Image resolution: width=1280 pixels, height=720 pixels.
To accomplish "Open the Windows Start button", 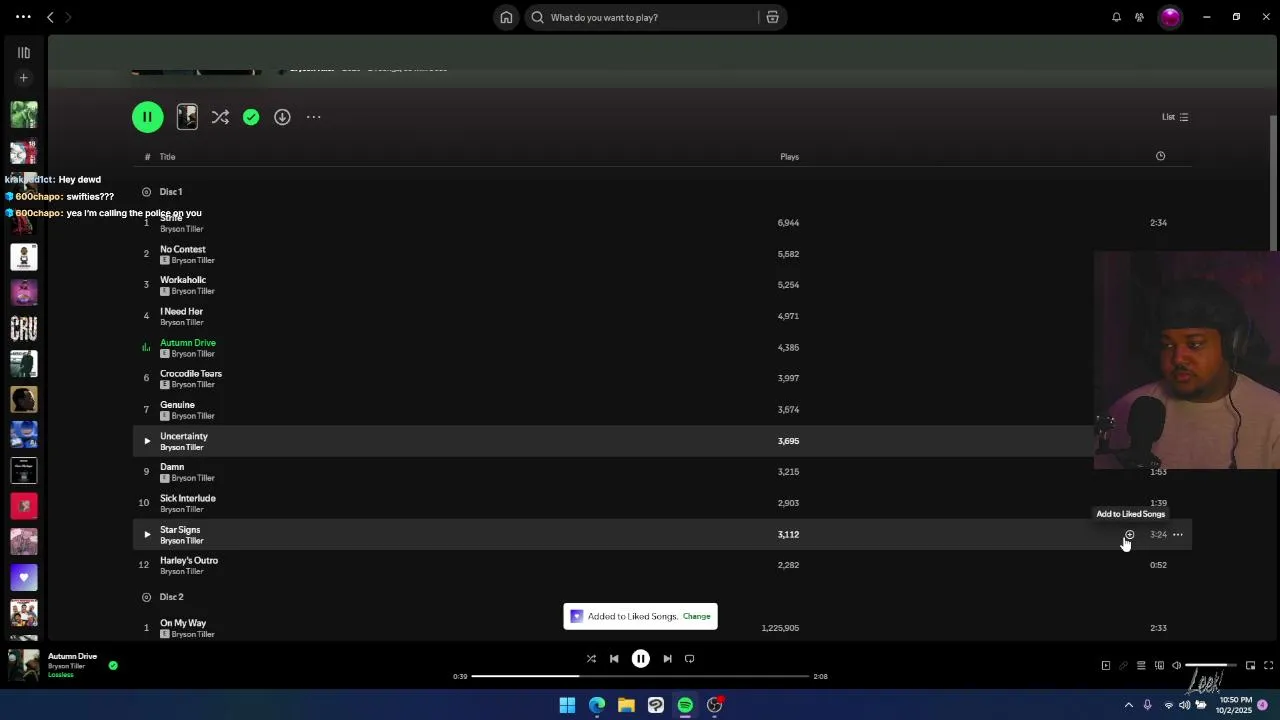I will (567, 705).
